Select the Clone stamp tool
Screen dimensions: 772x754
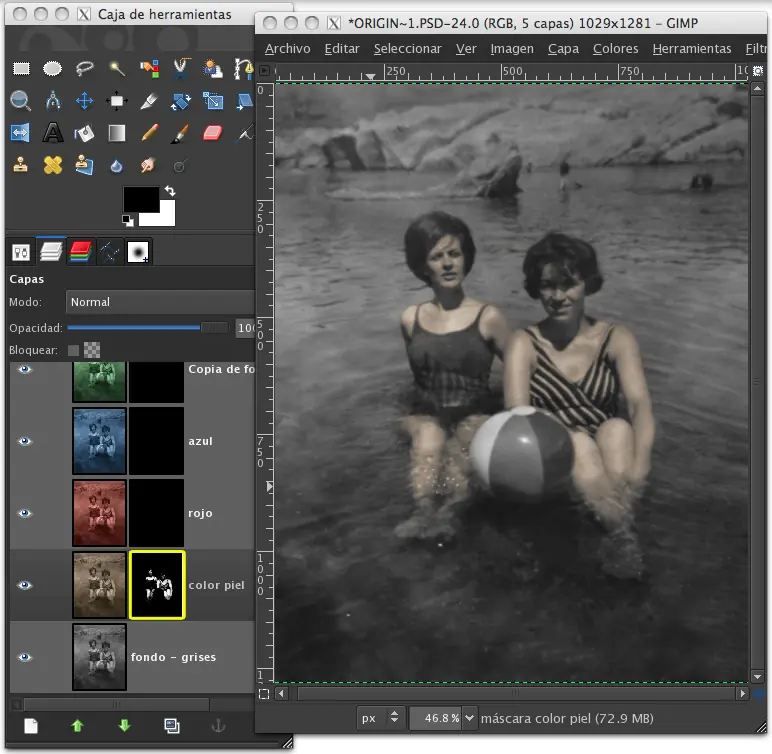20,165
